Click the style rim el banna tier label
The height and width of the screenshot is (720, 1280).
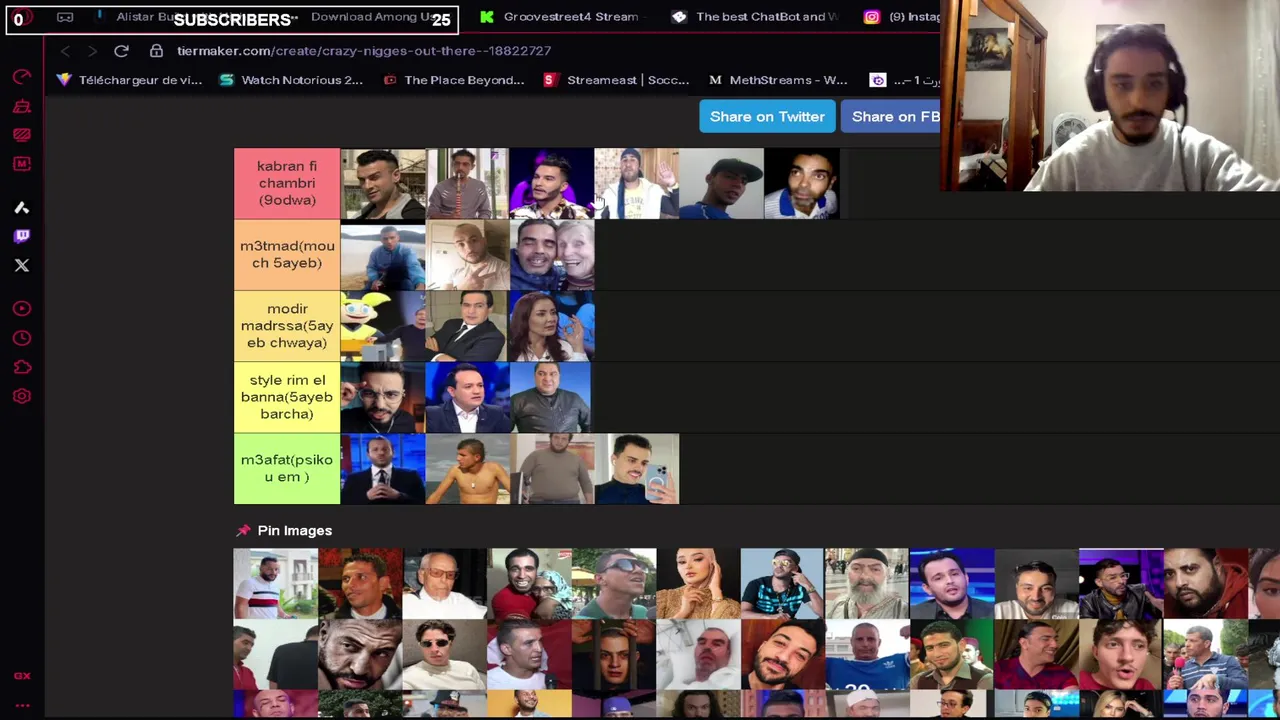[287, 397]
